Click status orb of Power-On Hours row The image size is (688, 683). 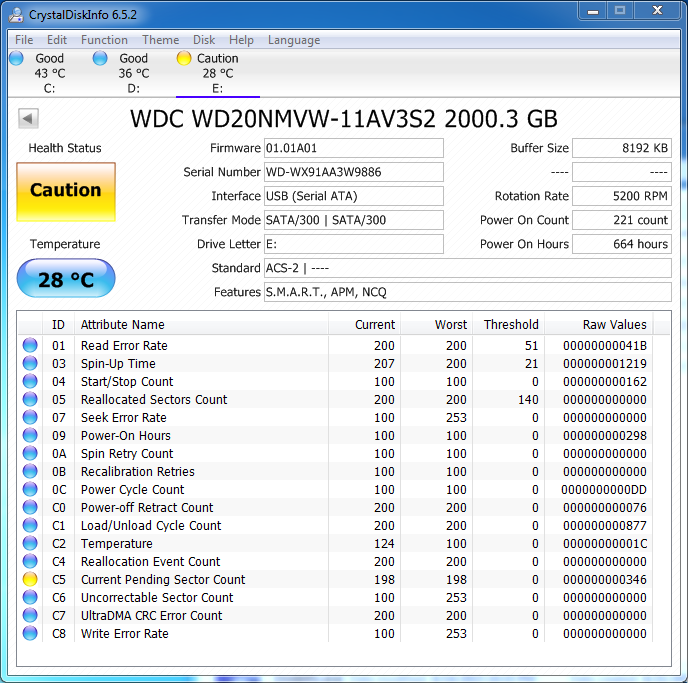[30, 435]
